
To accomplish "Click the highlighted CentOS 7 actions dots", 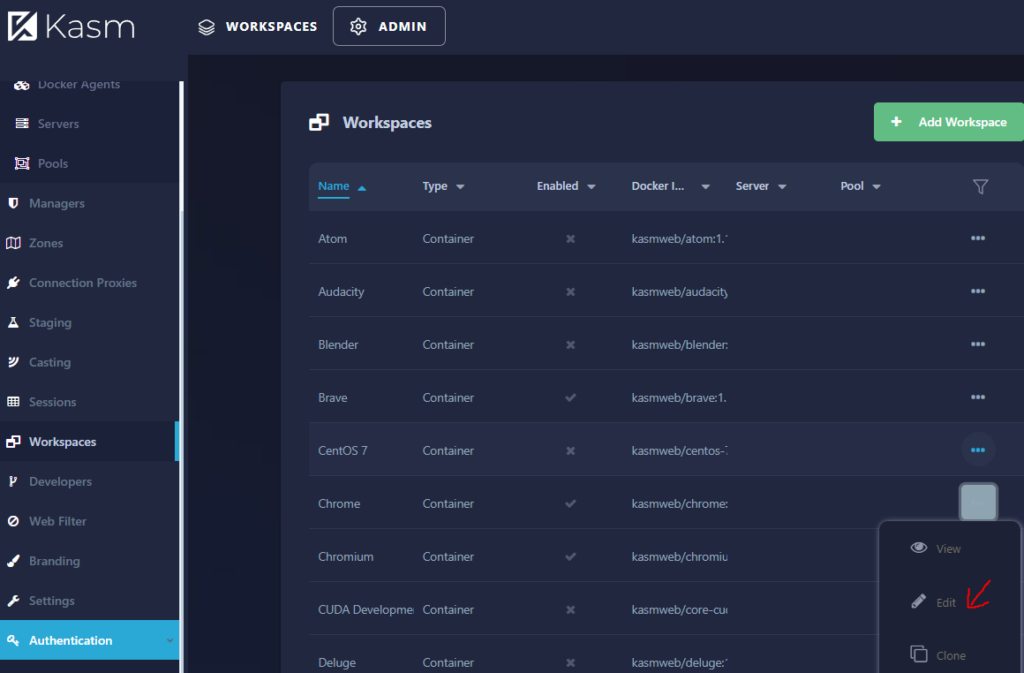I will coord(978,450).
